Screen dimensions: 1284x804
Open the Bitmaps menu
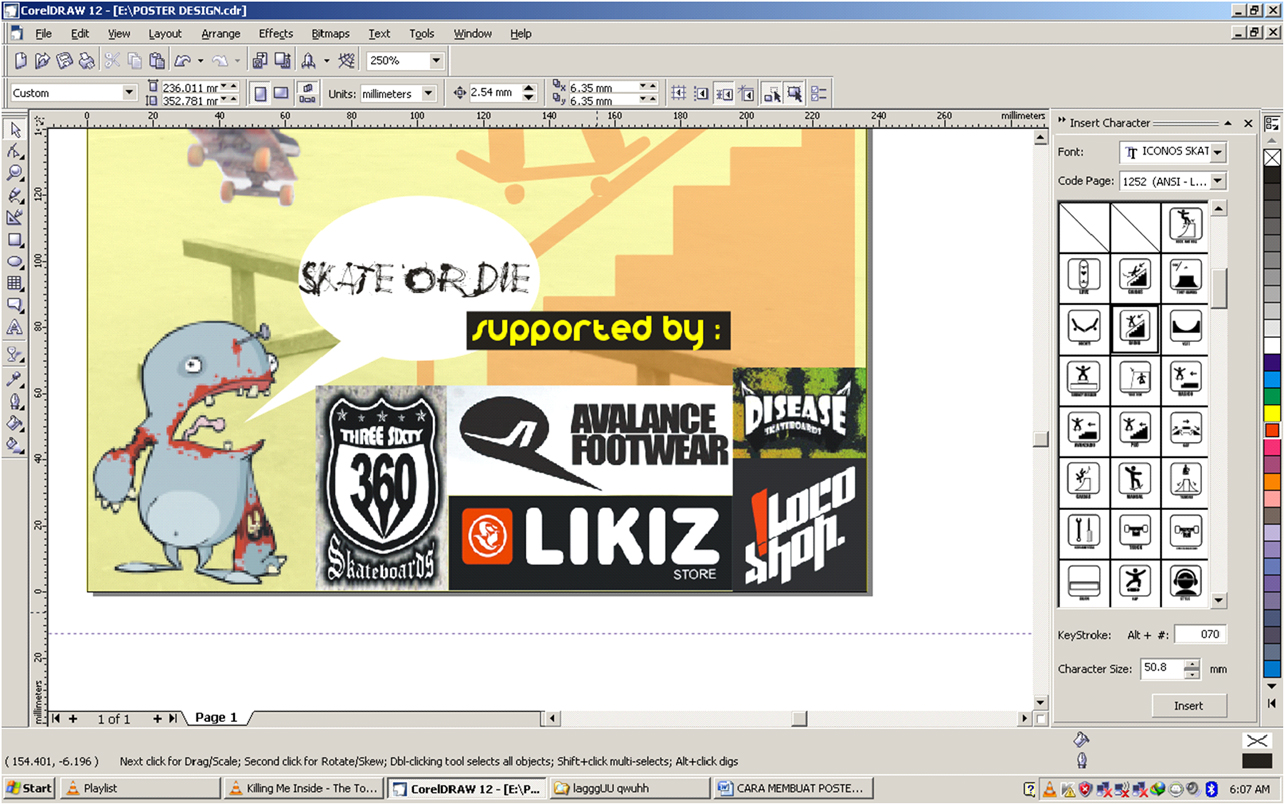pyautogui.click(x=331, y=33)
